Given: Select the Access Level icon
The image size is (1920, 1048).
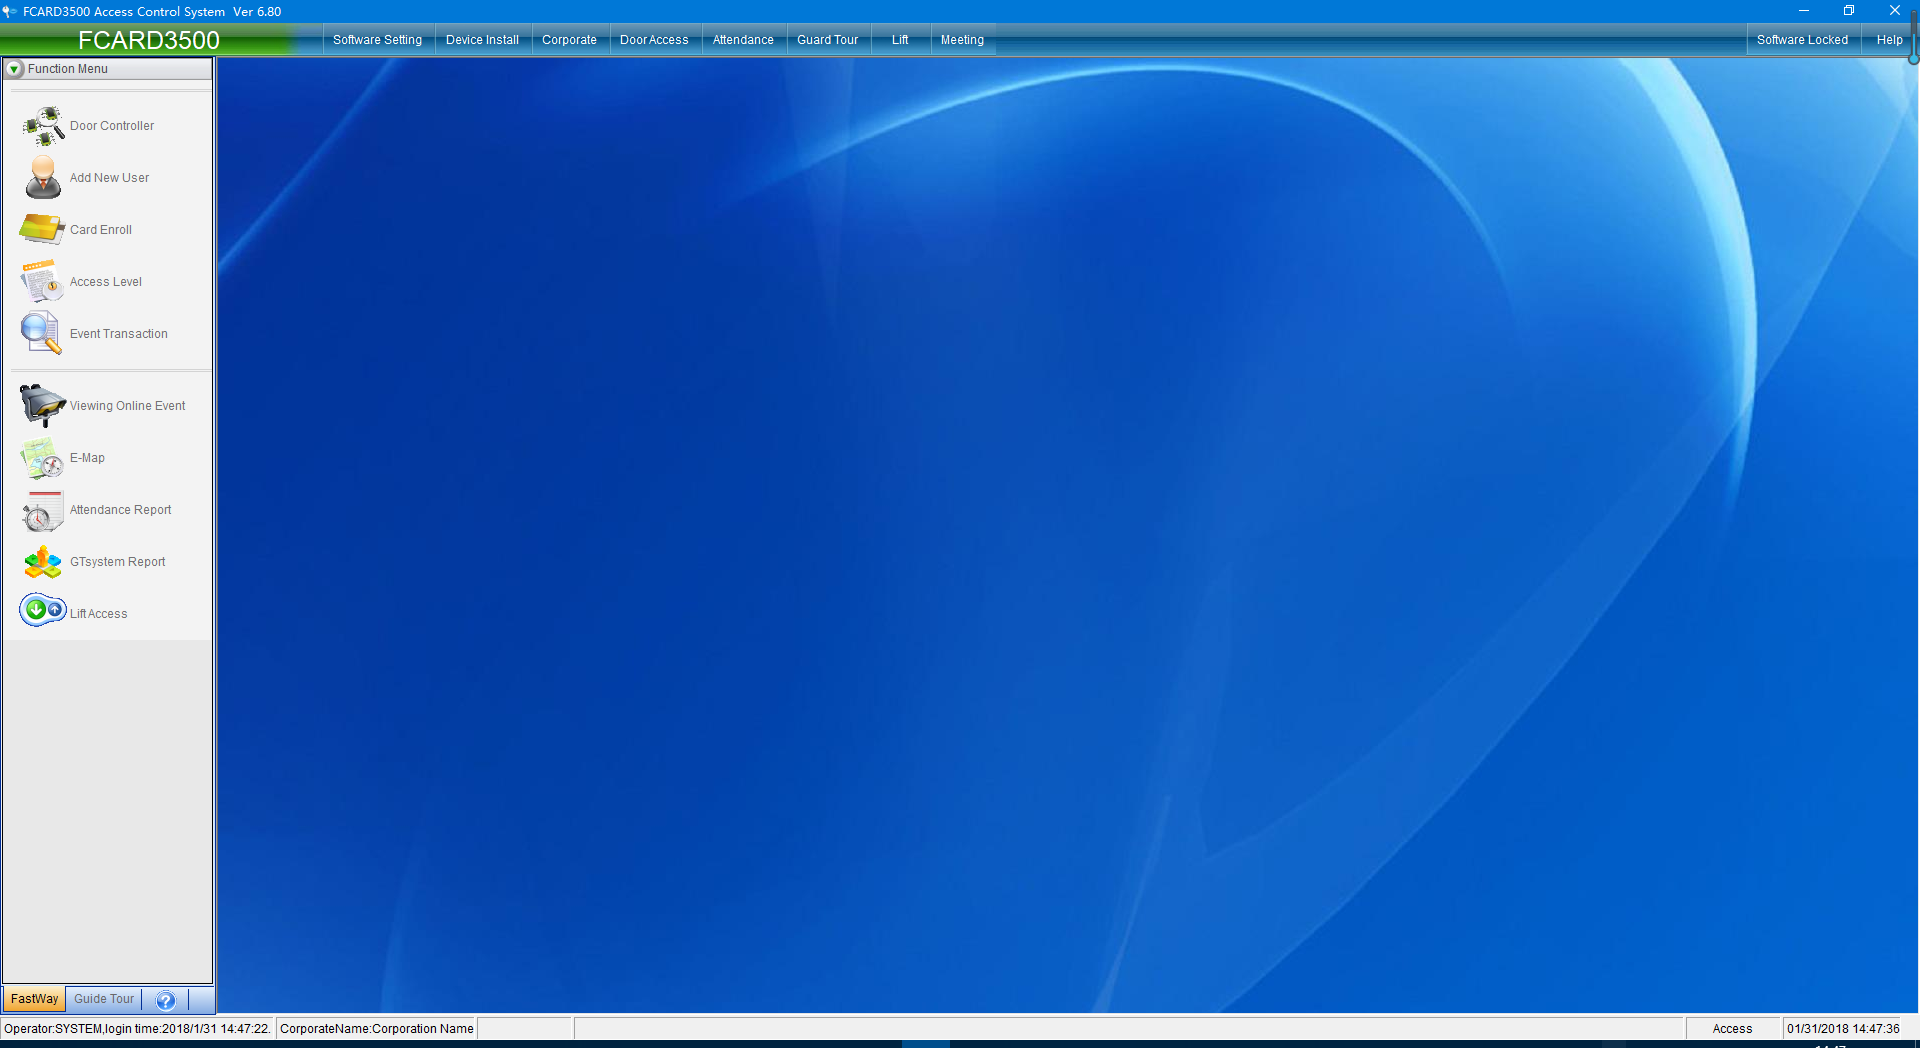Looking at the screenshot, I should point(42,282).
